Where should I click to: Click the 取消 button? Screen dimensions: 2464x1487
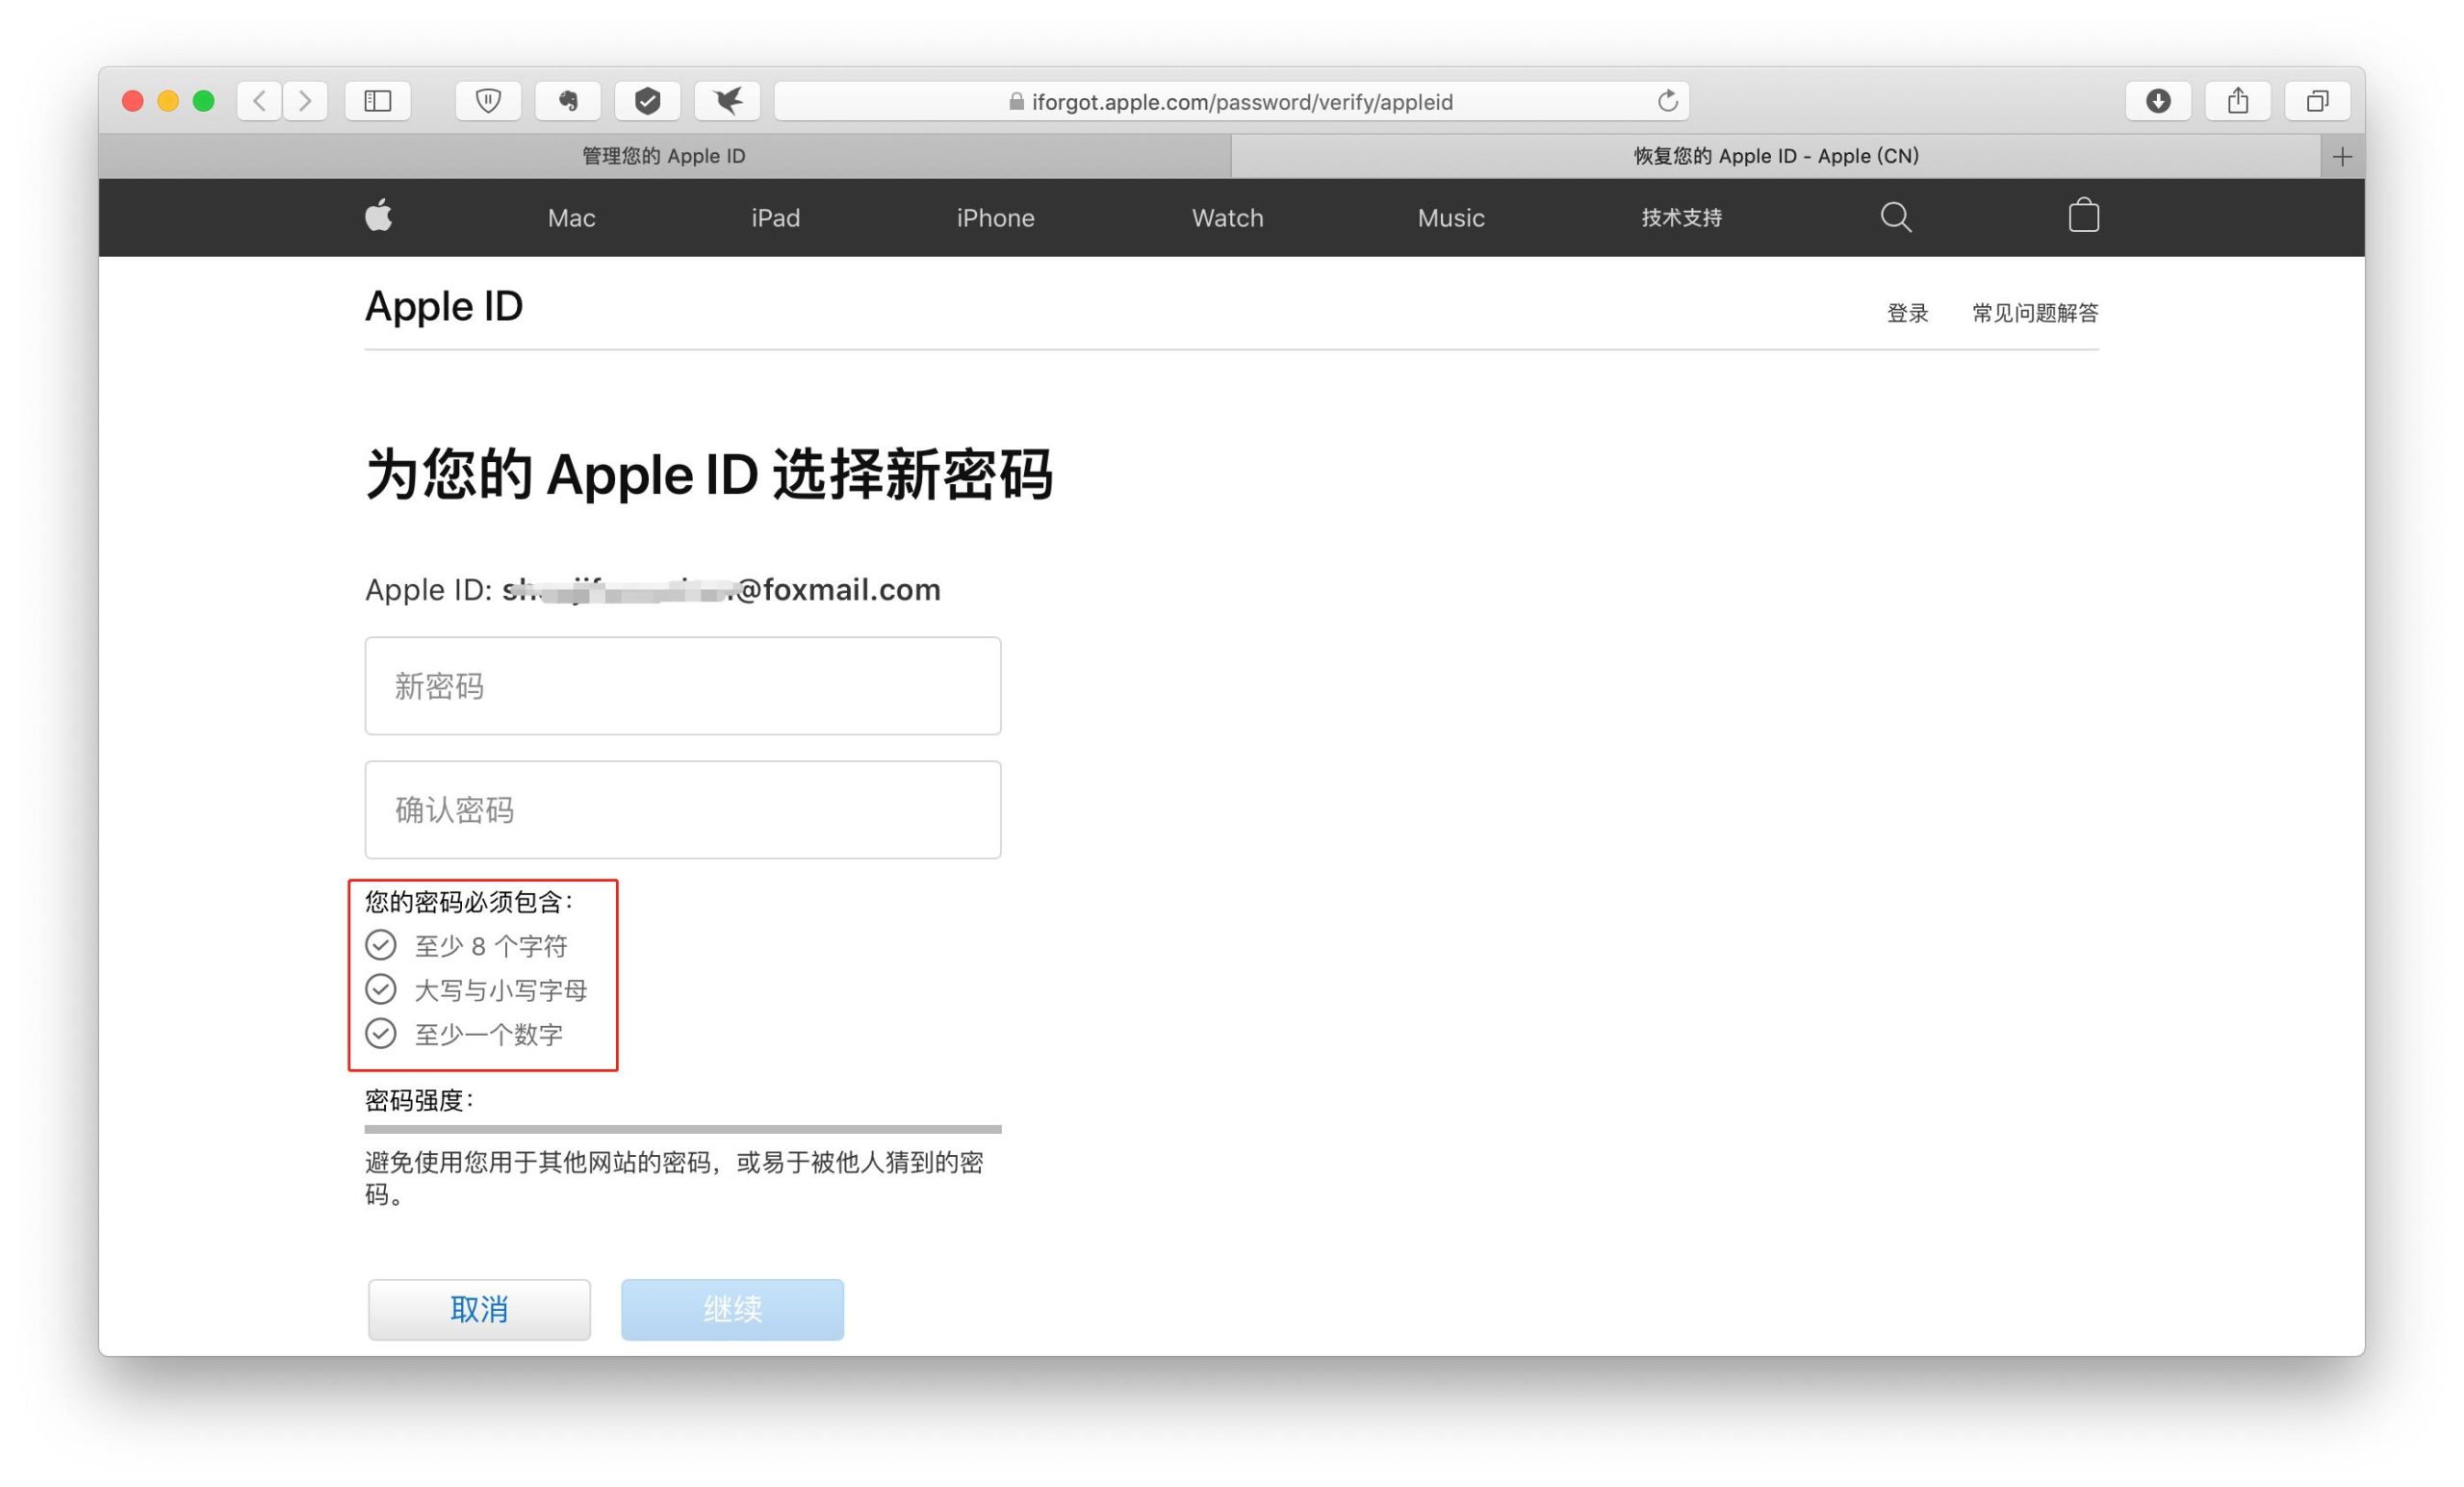(x=479, y=1309)
